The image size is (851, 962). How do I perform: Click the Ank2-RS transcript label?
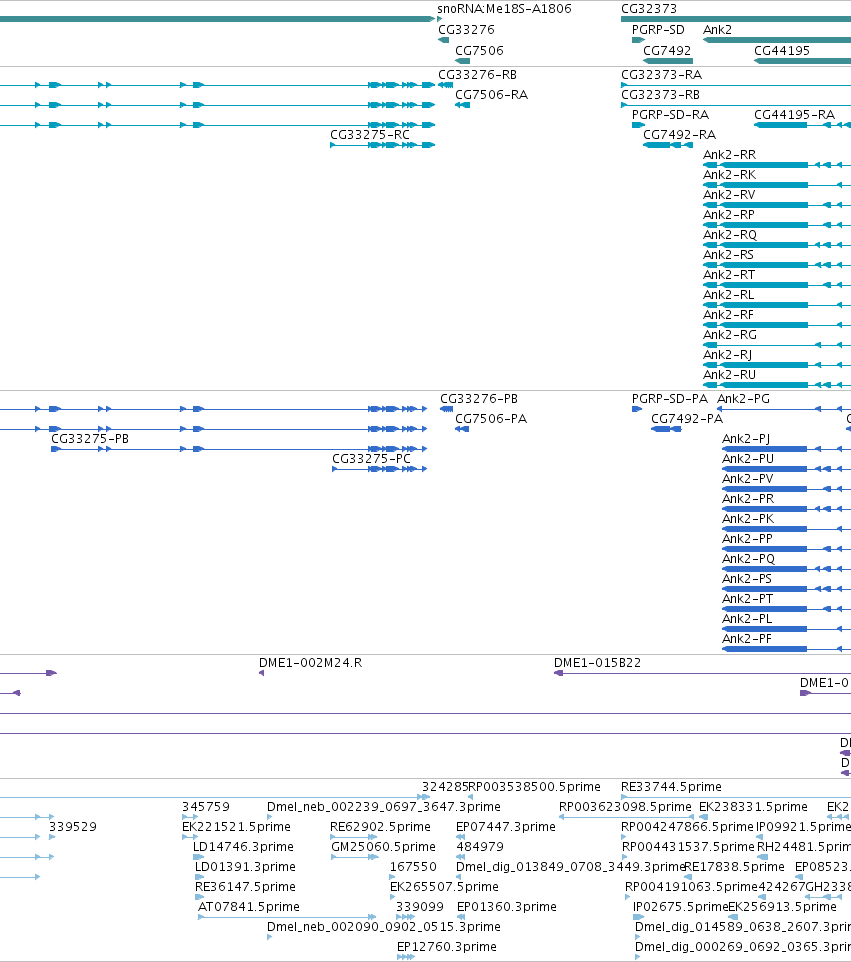point(728,255)
